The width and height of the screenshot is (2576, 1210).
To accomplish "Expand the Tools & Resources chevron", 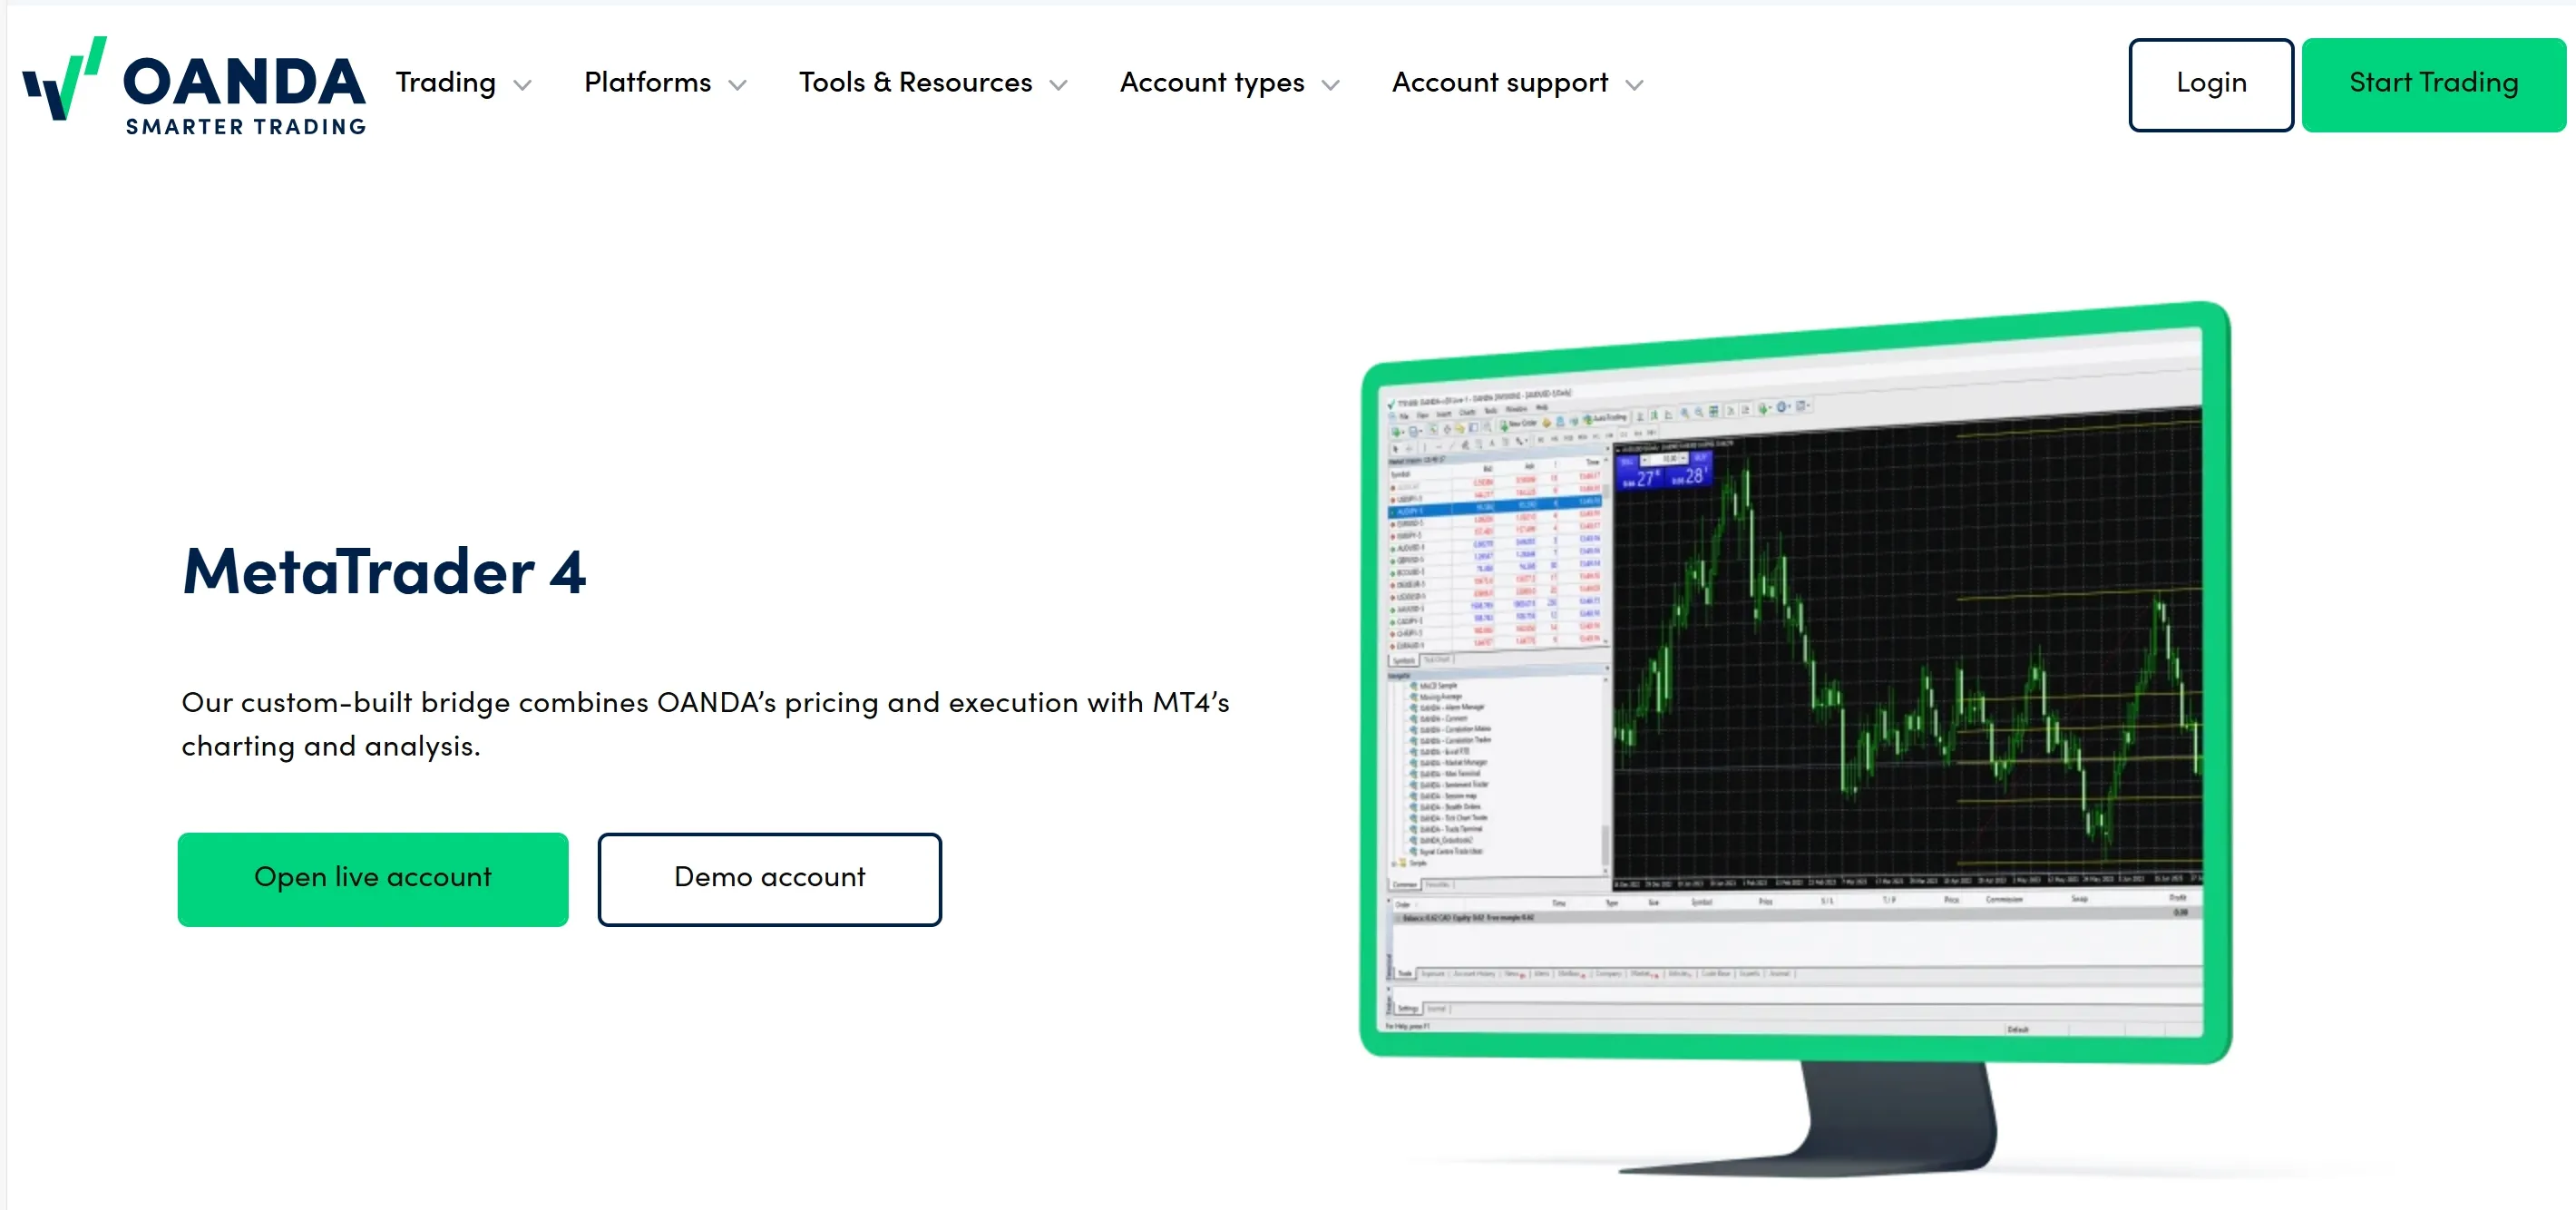I will (1059, 85).
